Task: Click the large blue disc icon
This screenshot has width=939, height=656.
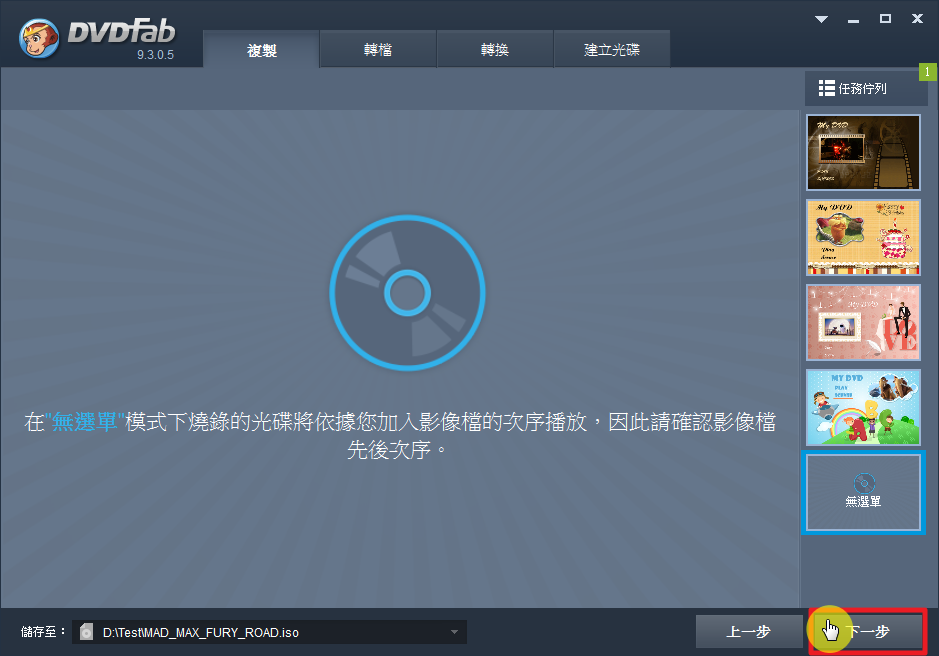Action: point(407,293)
